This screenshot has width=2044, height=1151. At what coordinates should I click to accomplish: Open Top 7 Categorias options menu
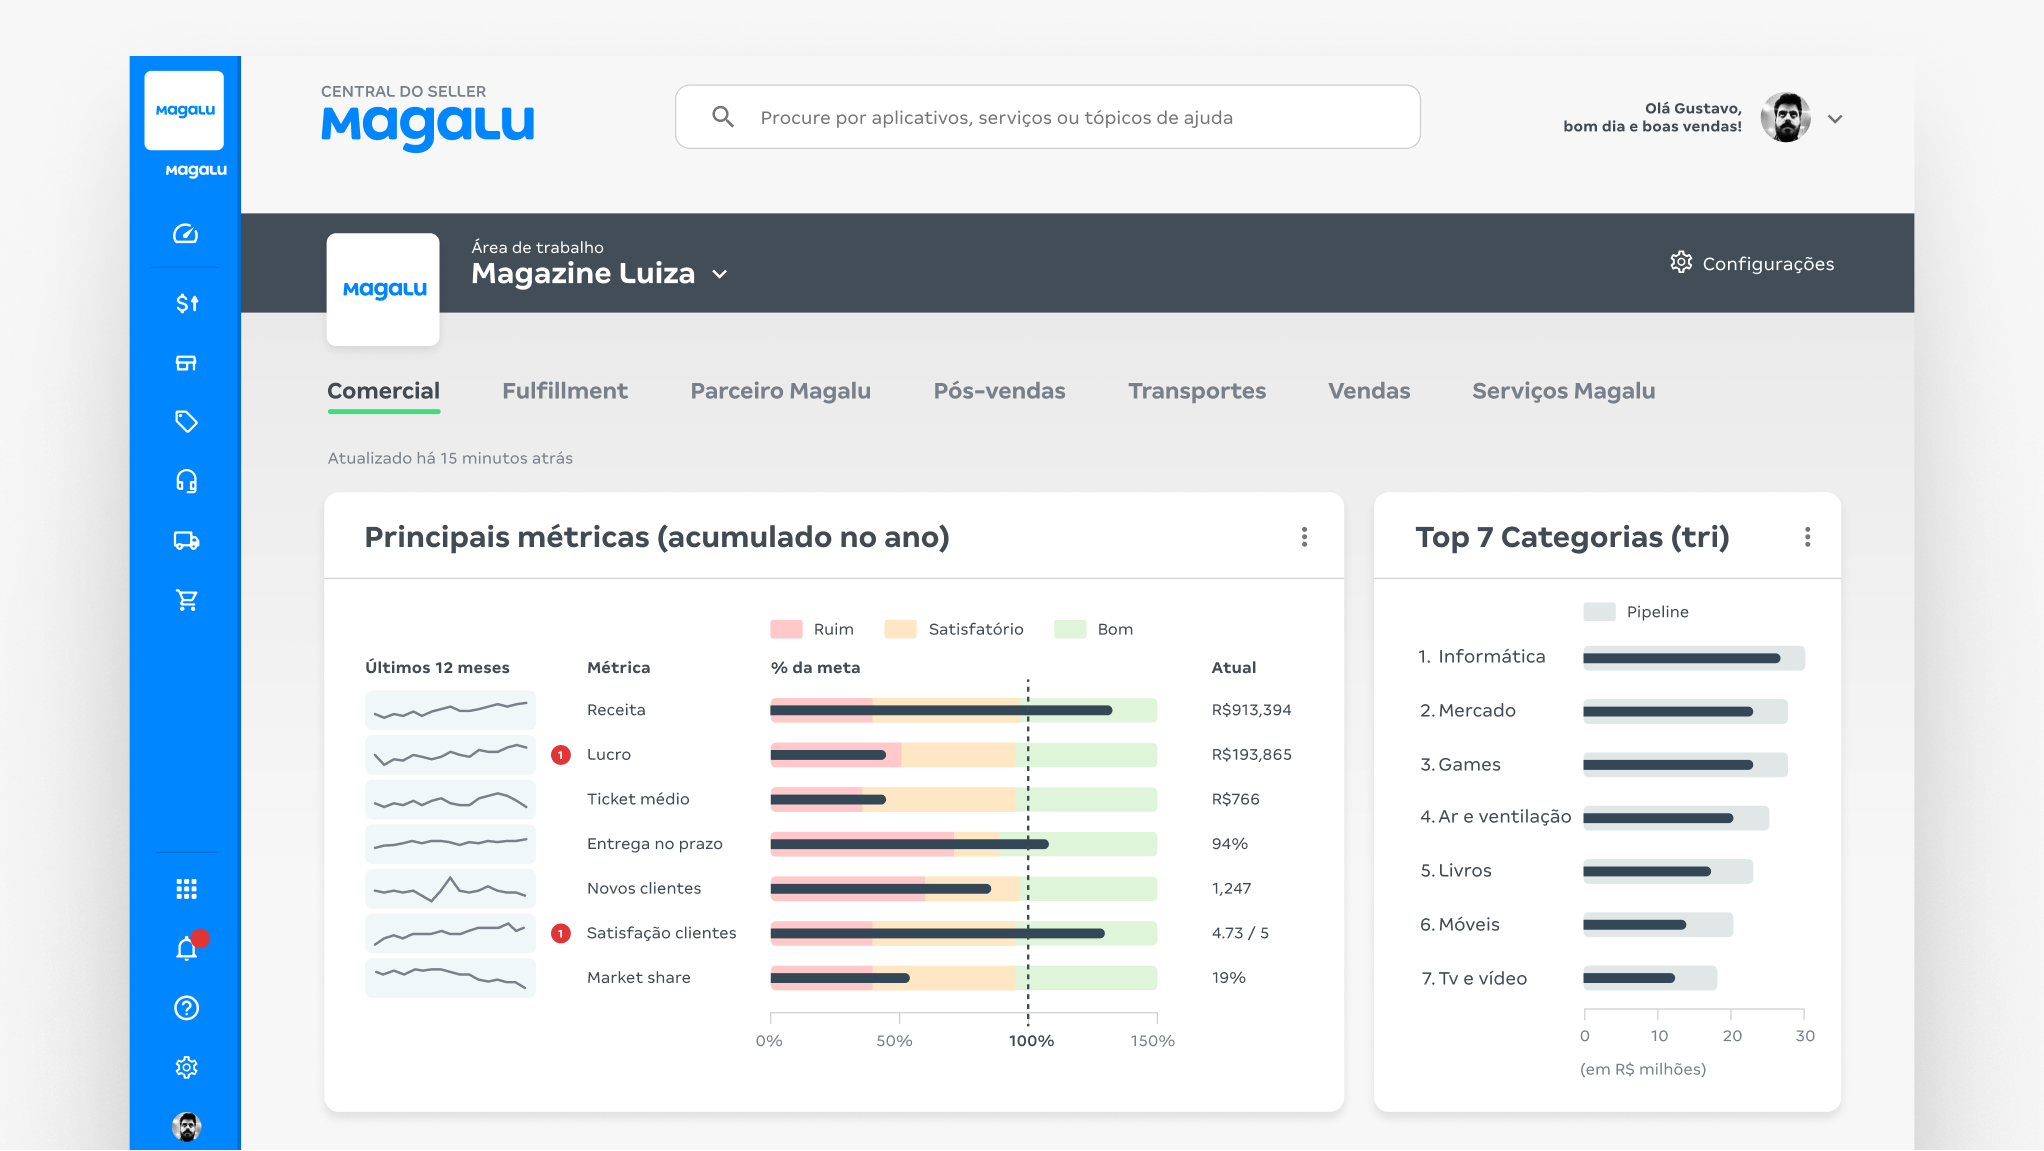click(x=1807, y=538)
